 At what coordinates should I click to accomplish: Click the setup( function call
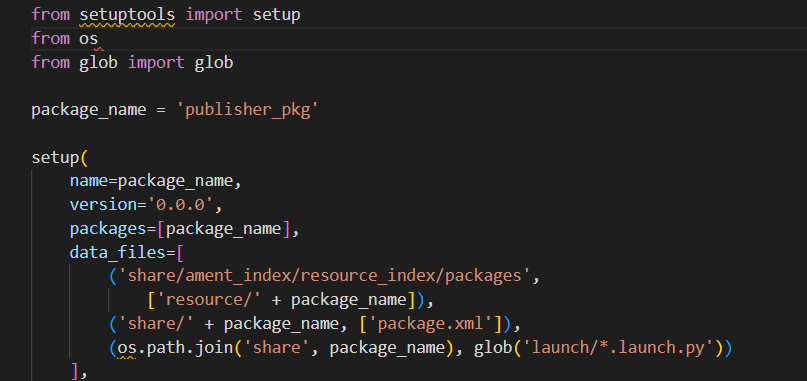[60, 158]
